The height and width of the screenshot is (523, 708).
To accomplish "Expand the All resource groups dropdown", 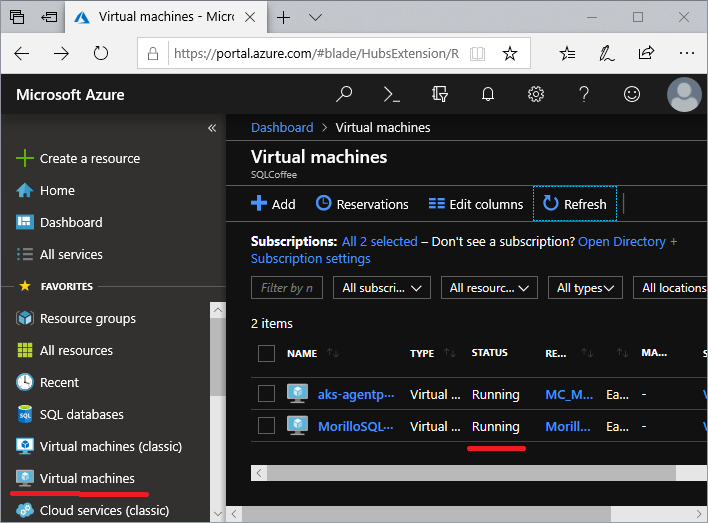I will [488, 288].
